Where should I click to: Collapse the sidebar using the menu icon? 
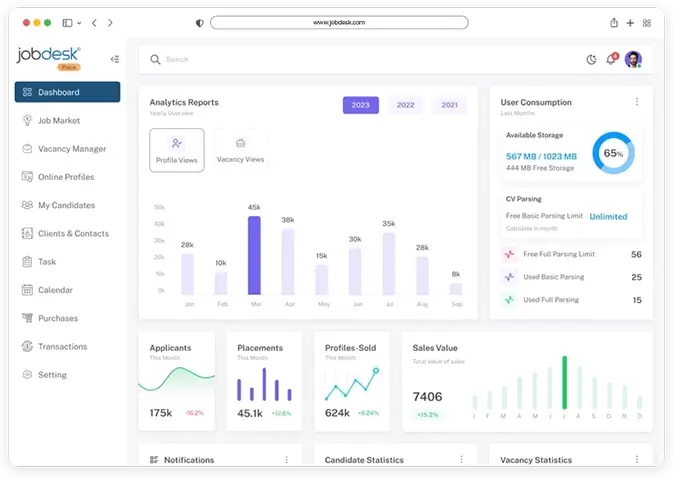(115, 59)
